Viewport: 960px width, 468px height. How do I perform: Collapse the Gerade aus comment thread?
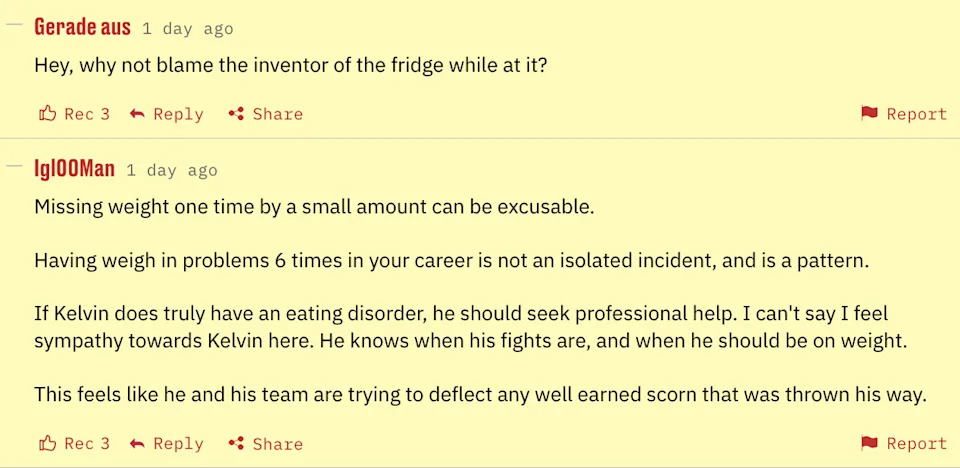[14, 27]
